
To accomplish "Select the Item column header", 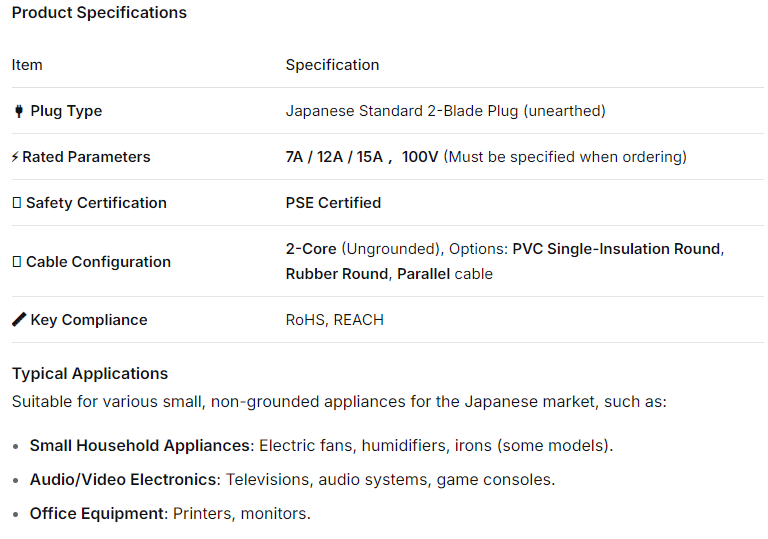I will [27, 65].
